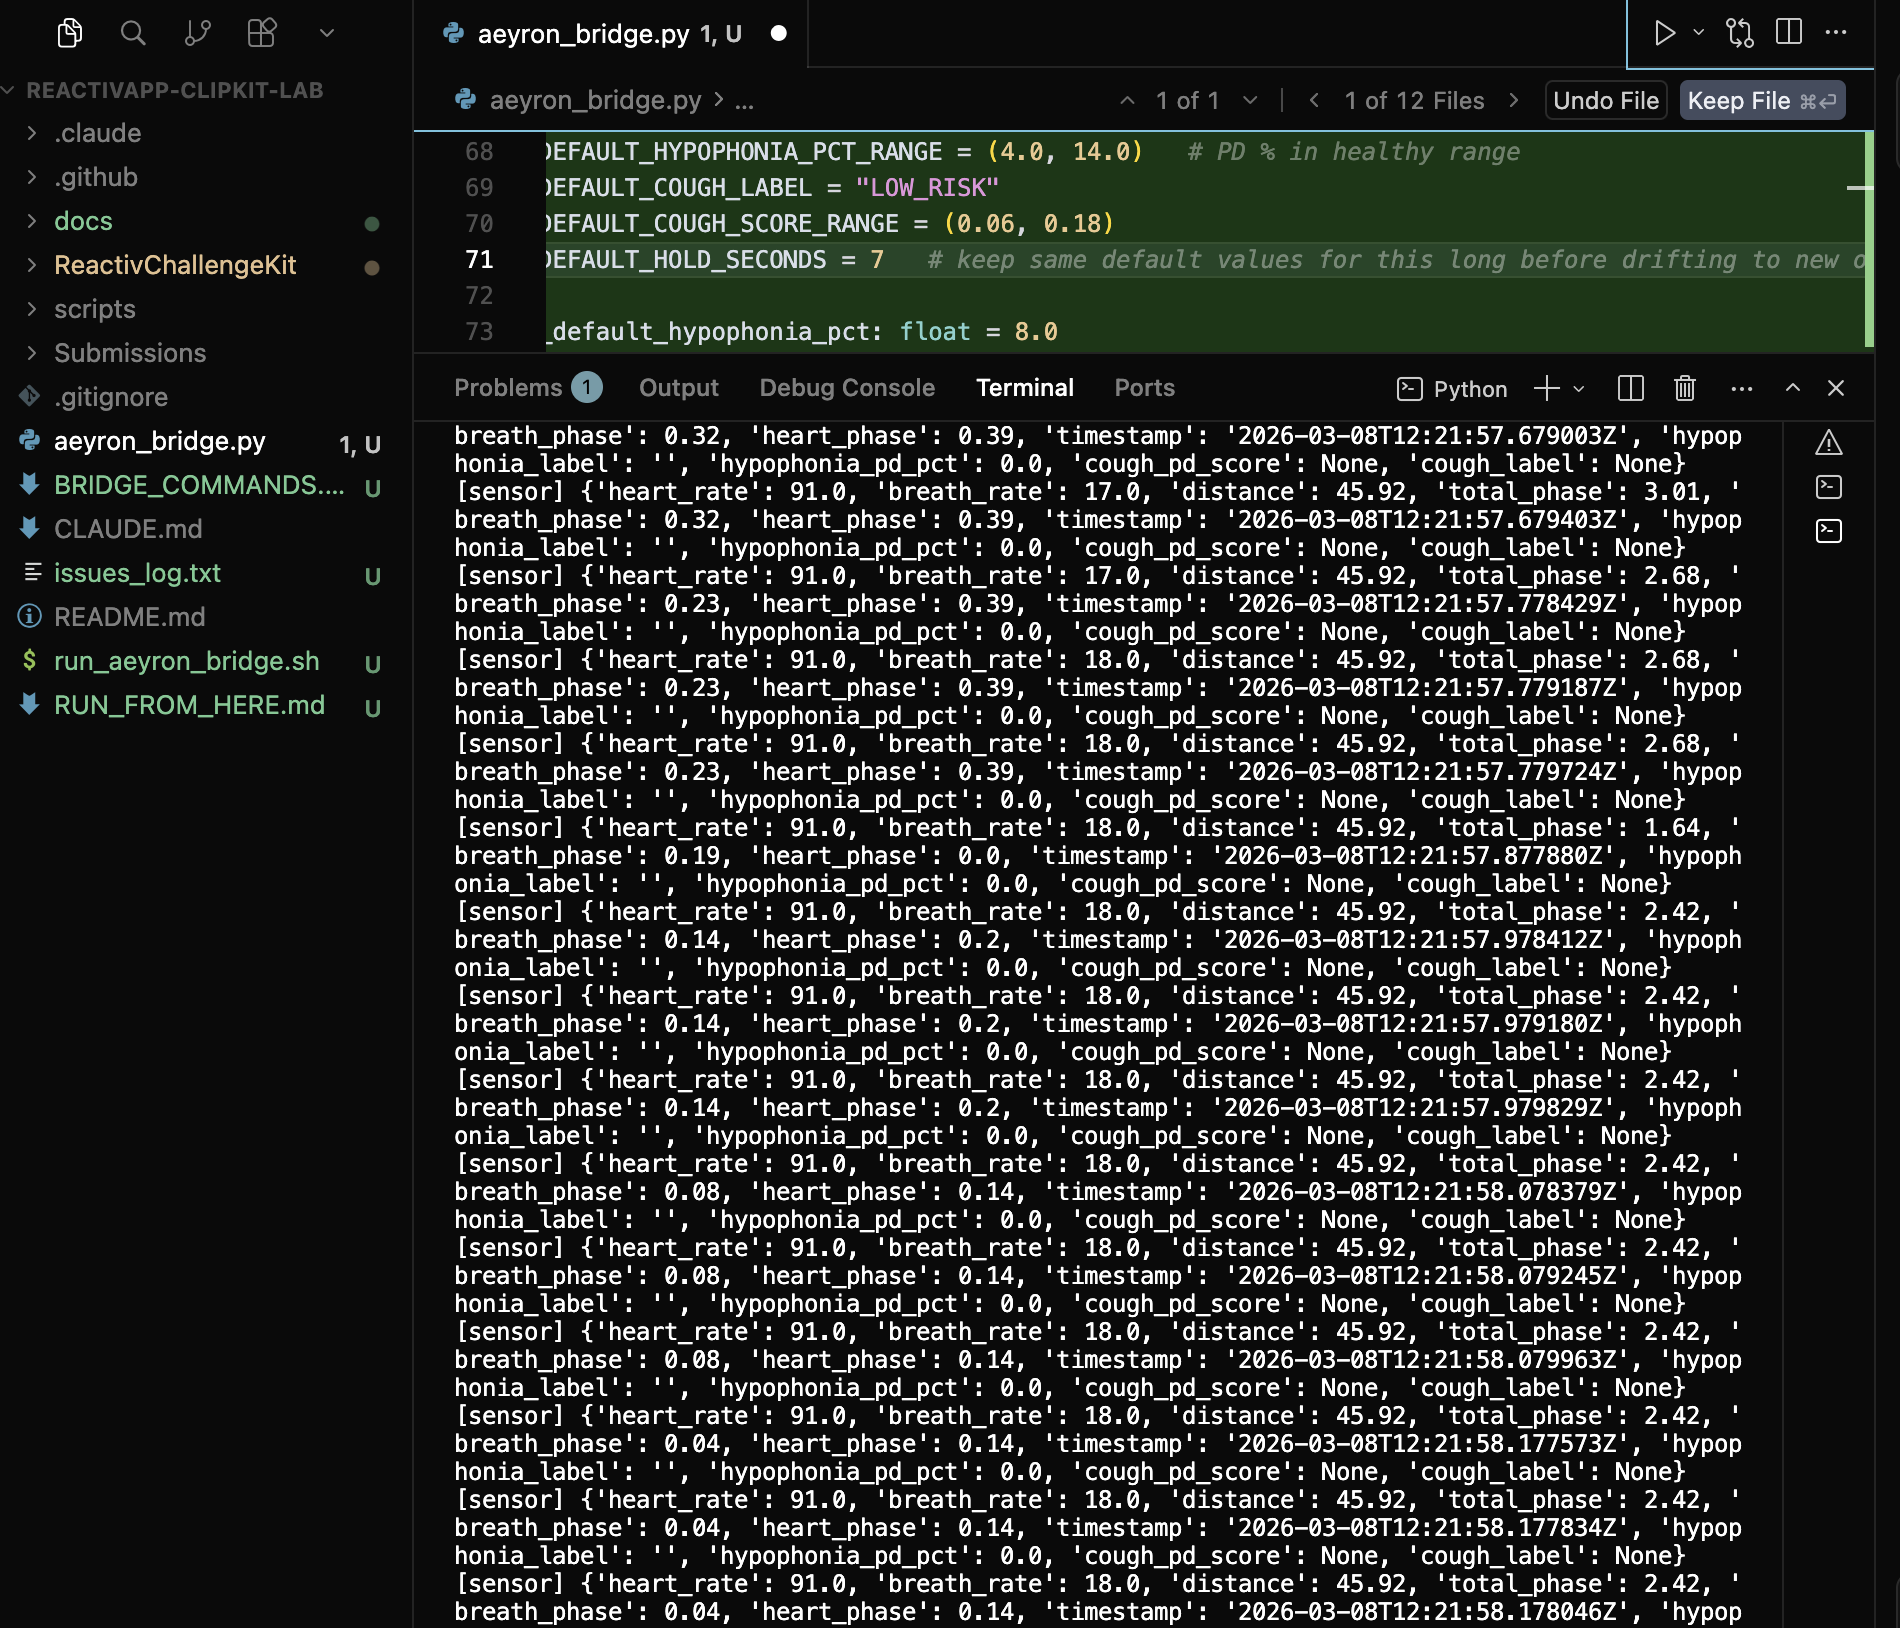Go to previous change with up chevron
Viewport: 1900px width, 1628px height.
1127,100
